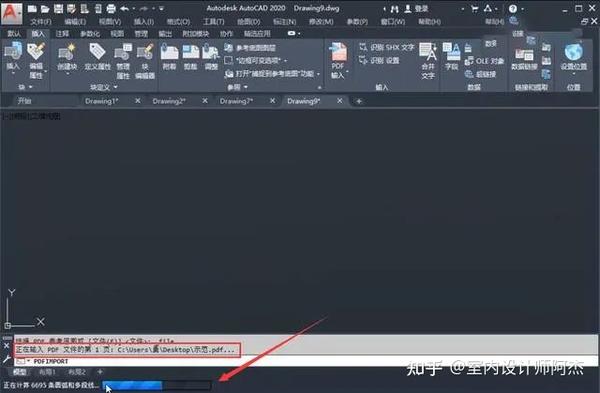
Task: Click the Save quick-access icon
Action: (x=58, y=8)
